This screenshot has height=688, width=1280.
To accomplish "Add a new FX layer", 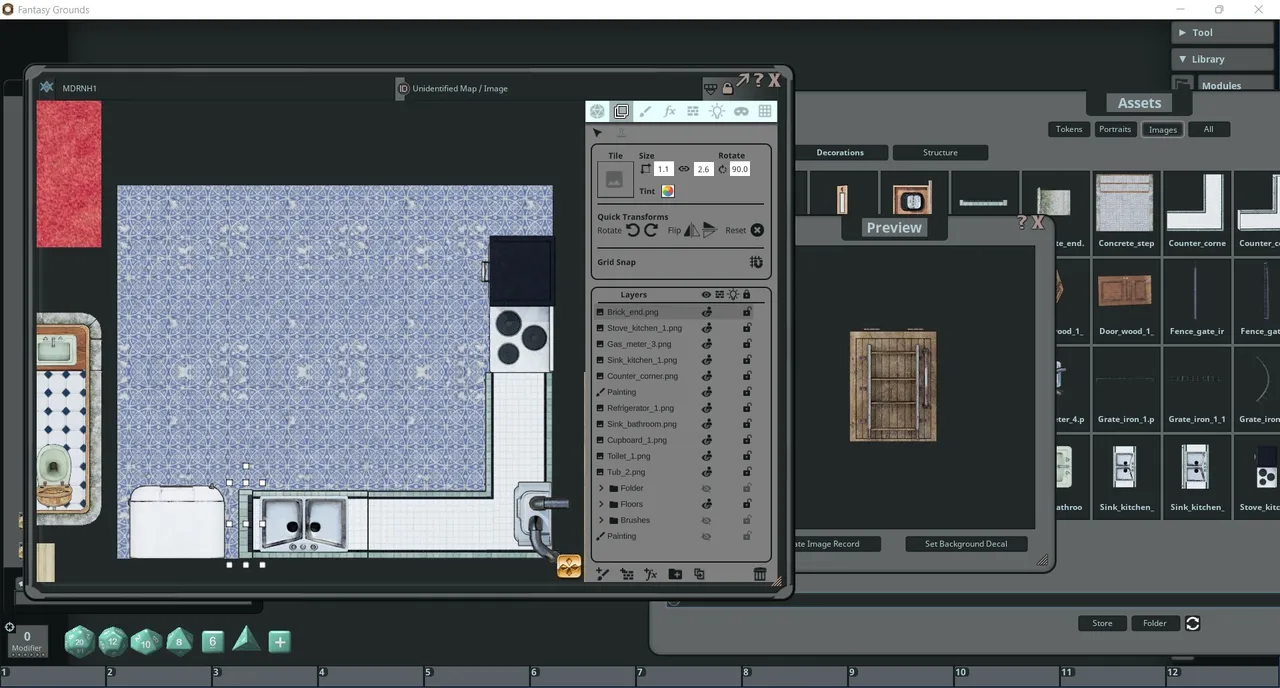I will 651,574.
